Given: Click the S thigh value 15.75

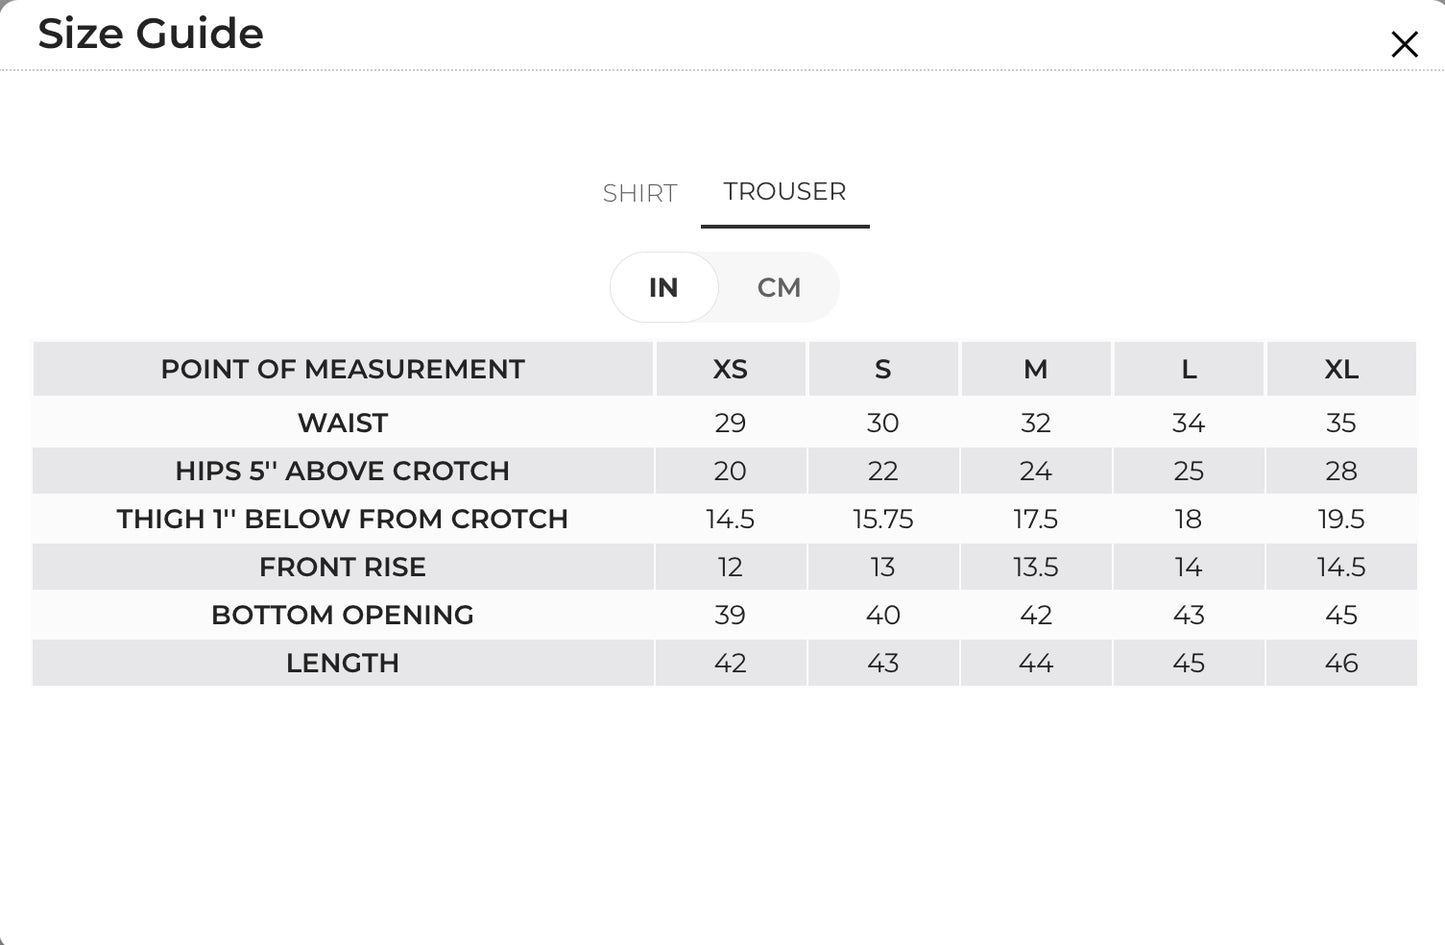Looking at the screenshot, I should pos(883,519).
